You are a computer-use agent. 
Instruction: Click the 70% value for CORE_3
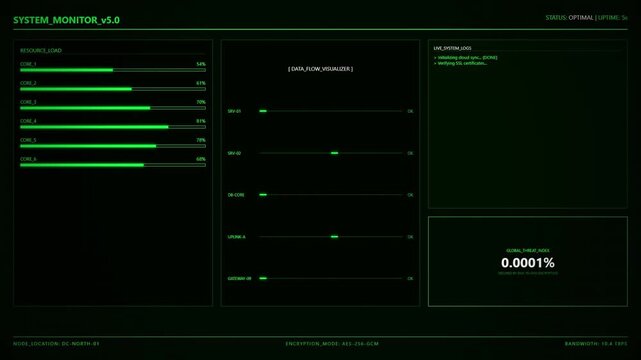click(201, 102)
